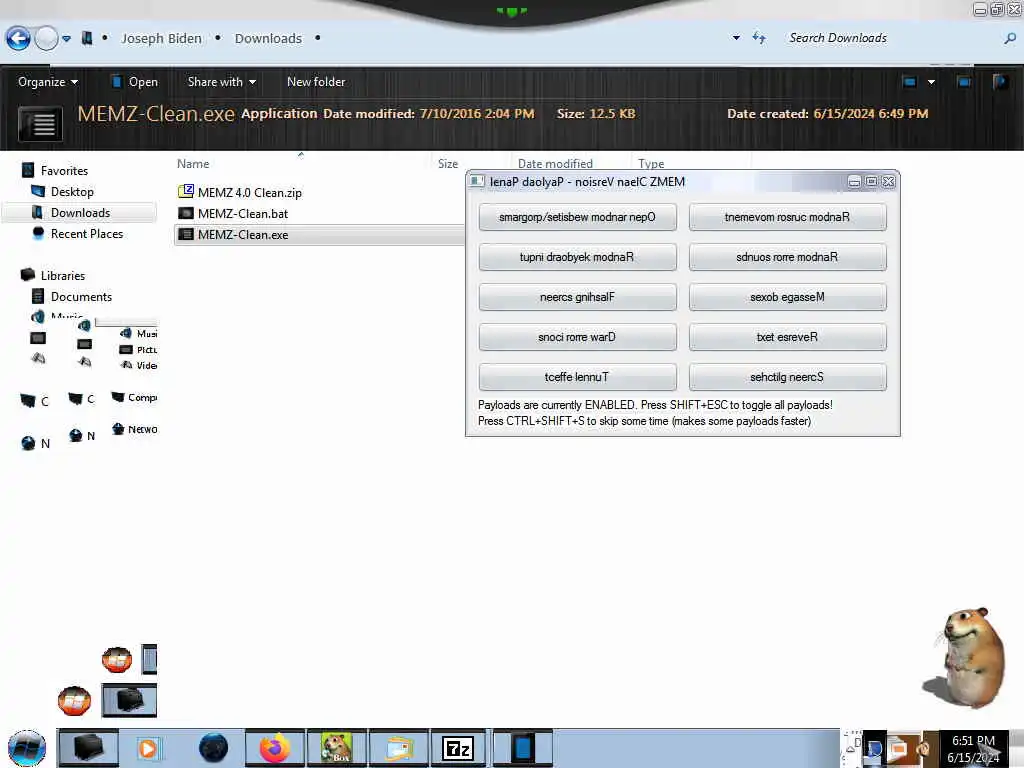Image resolution: width=1024 pixels, height=768 pixels.
Task: Show hidden tray icons arrow
Action: 848,748
